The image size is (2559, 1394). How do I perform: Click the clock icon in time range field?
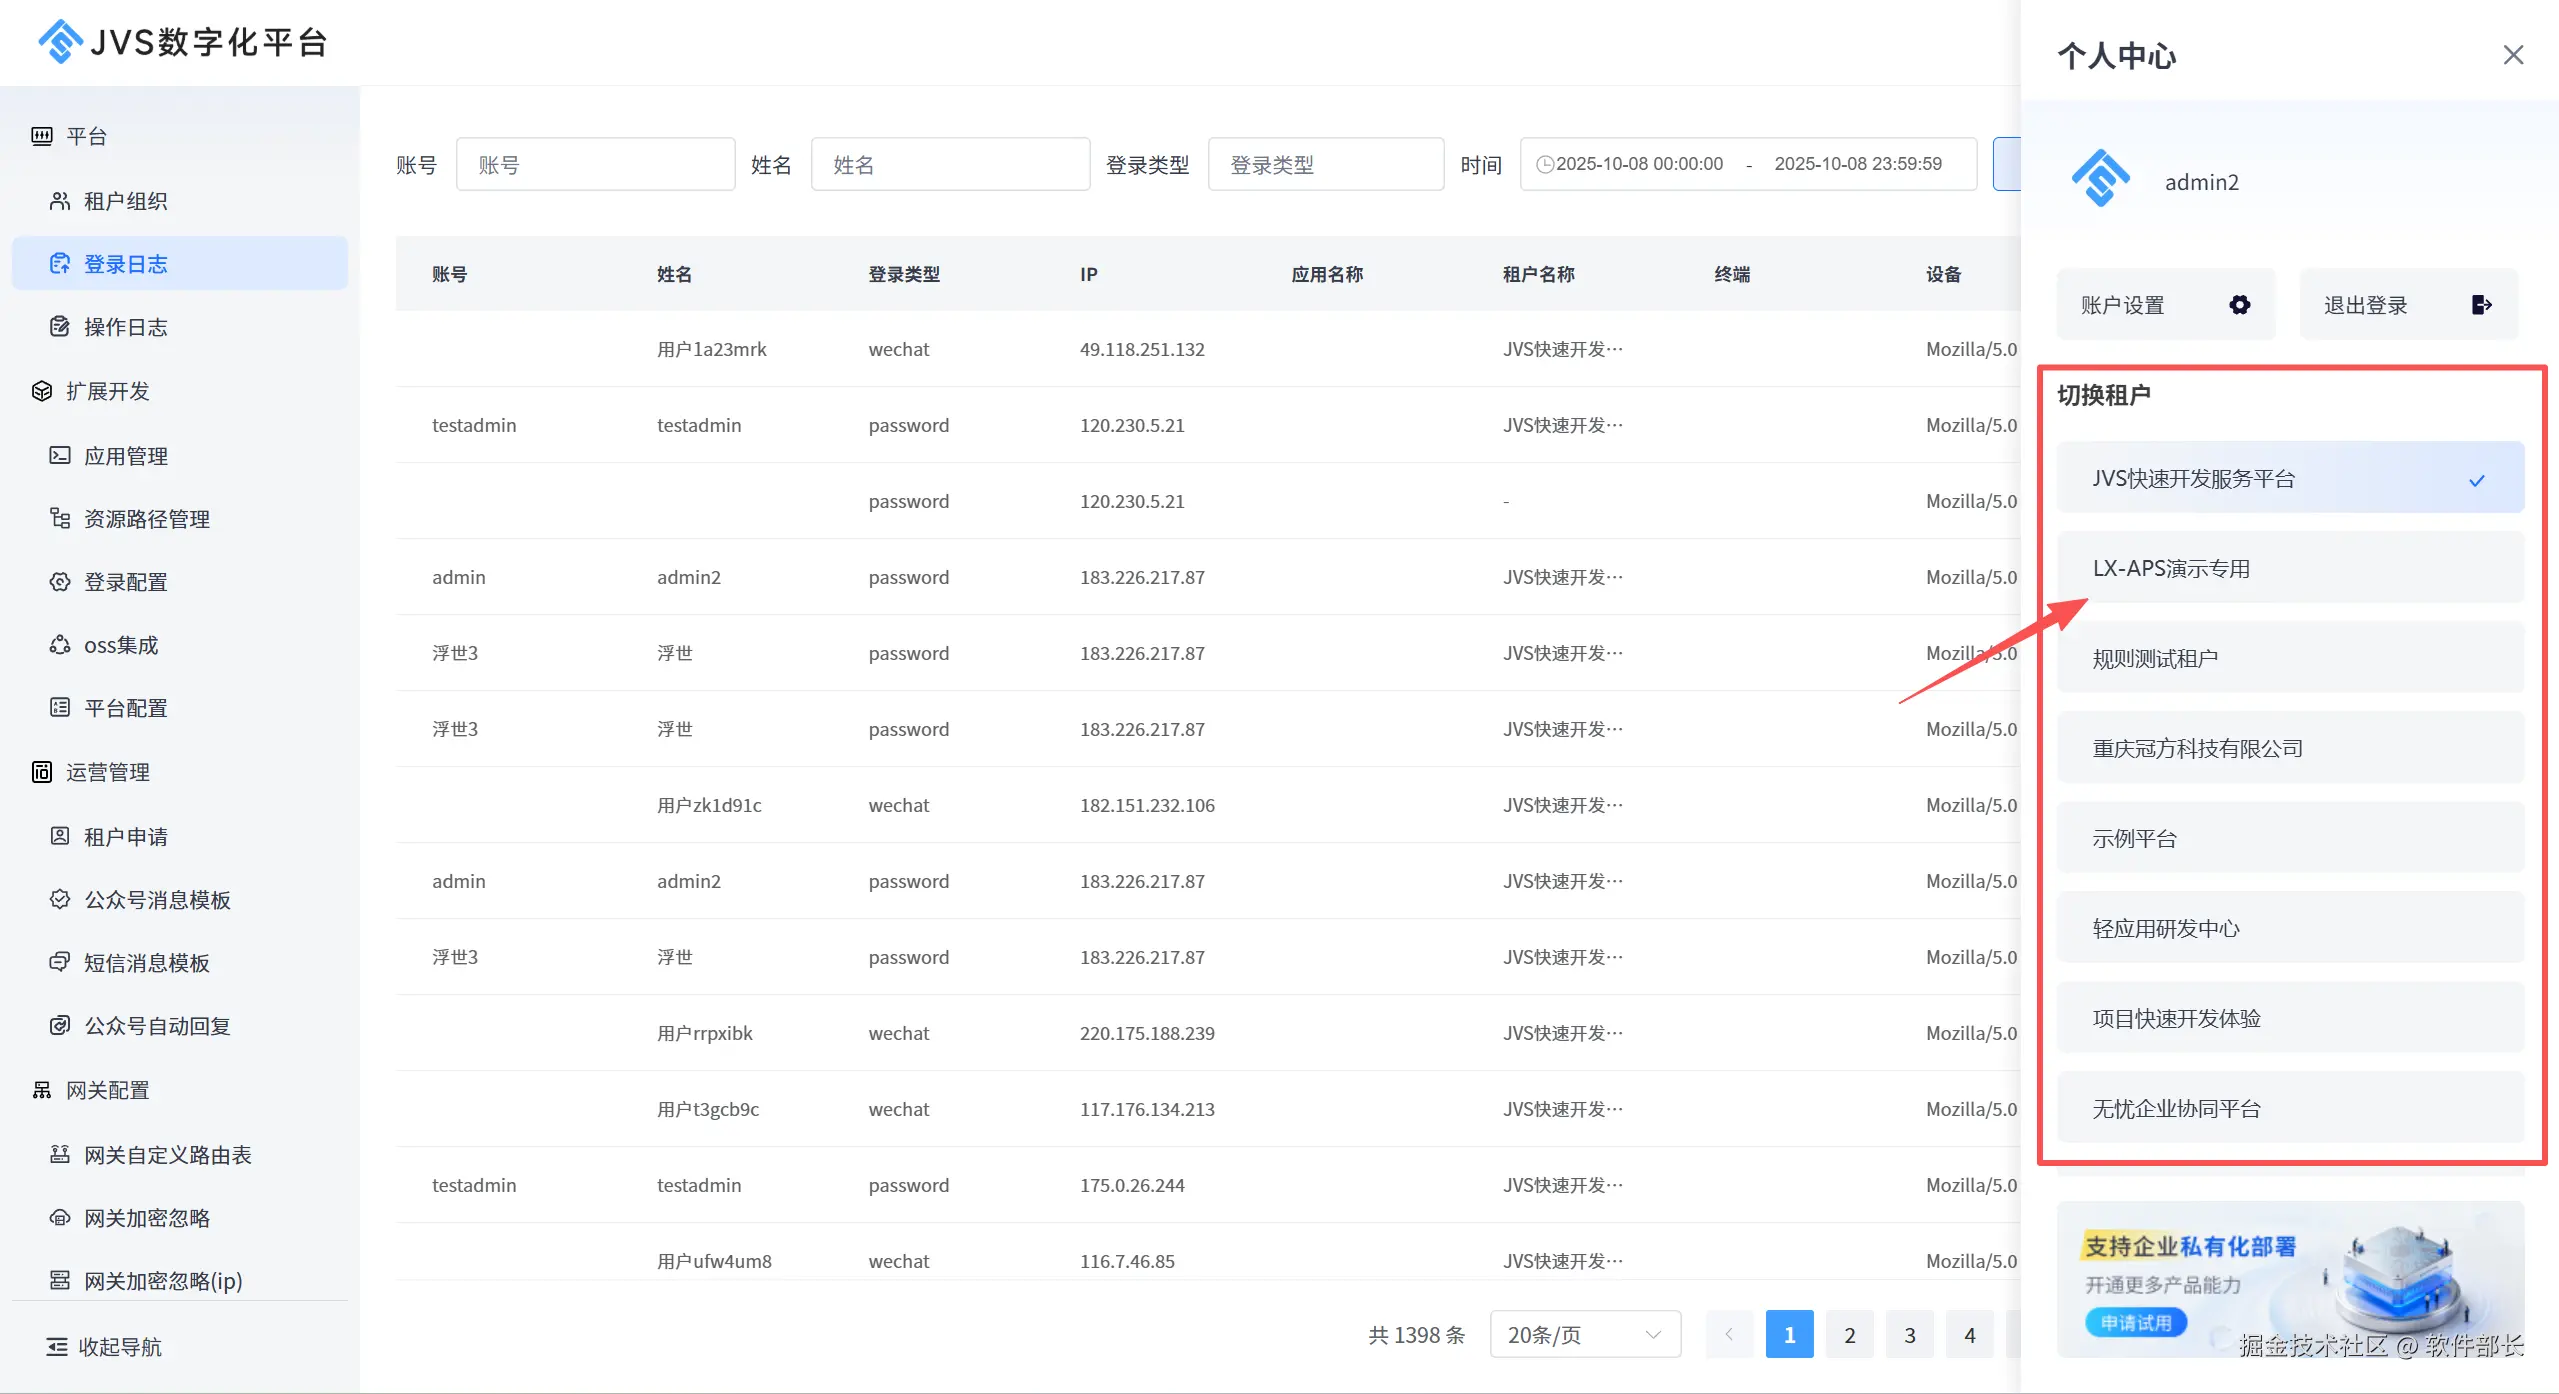(1545, 164)
